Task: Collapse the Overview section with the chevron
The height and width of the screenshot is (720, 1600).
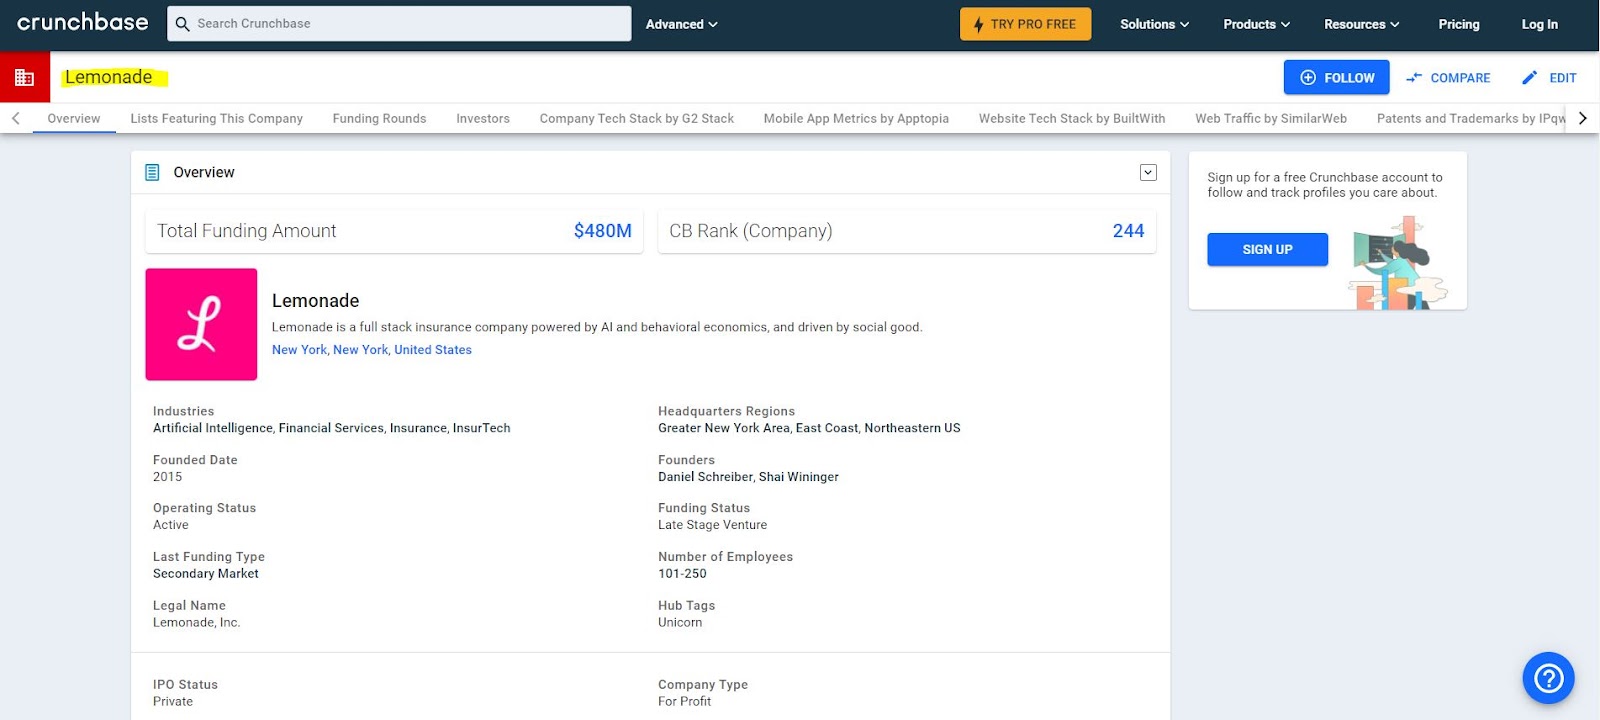Action: point(1148,172)
